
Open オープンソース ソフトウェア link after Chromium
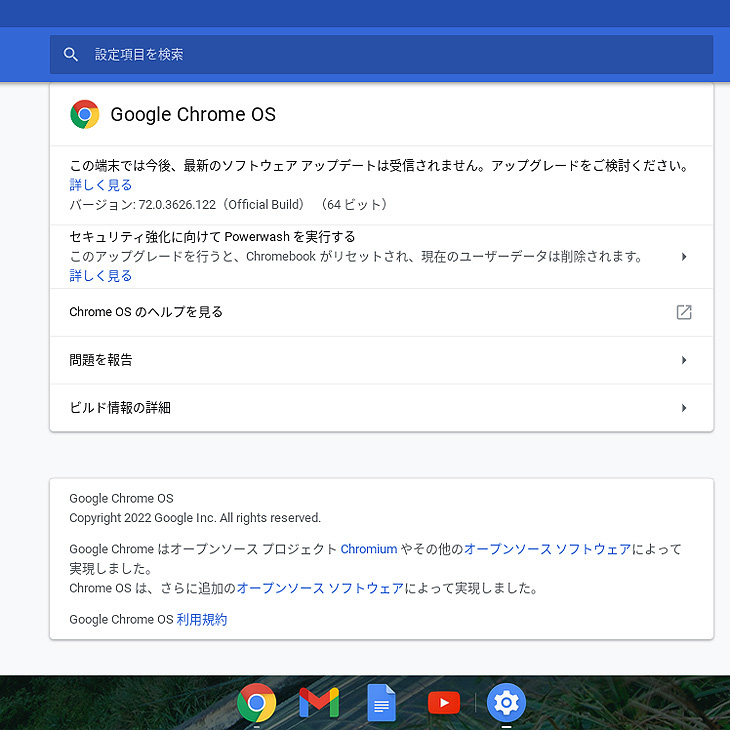pos(548,549)
